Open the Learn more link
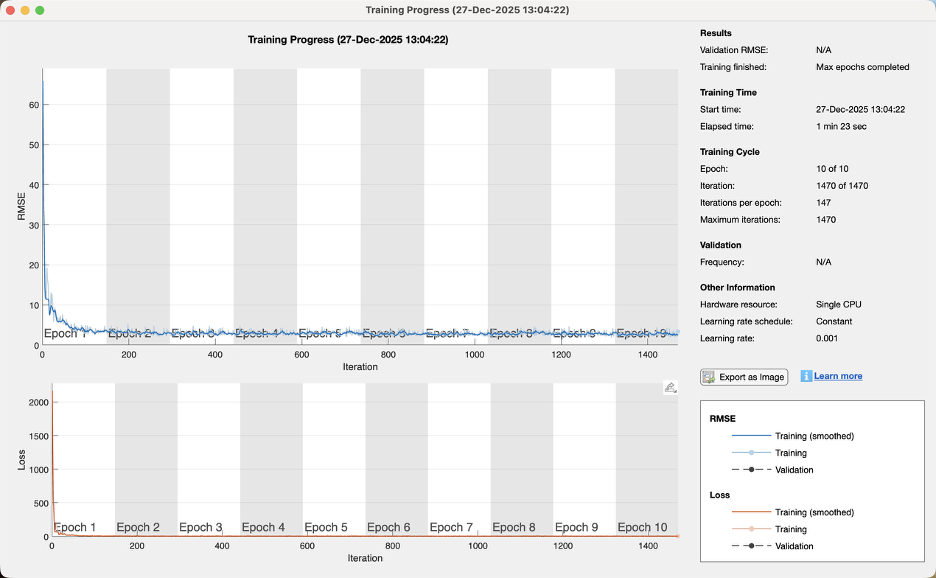This screenshot has width=936, height=578. click(x=837, y=376)
